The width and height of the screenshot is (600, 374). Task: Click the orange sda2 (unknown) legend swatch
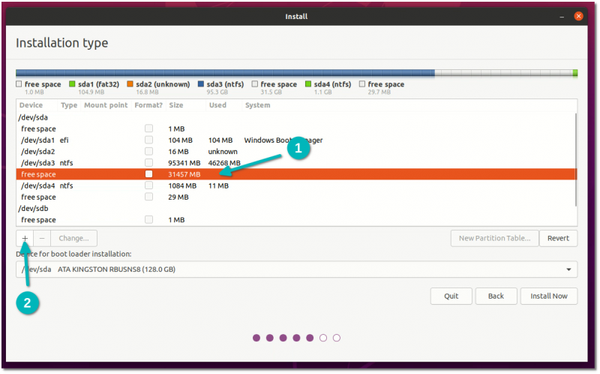[130, 84]
